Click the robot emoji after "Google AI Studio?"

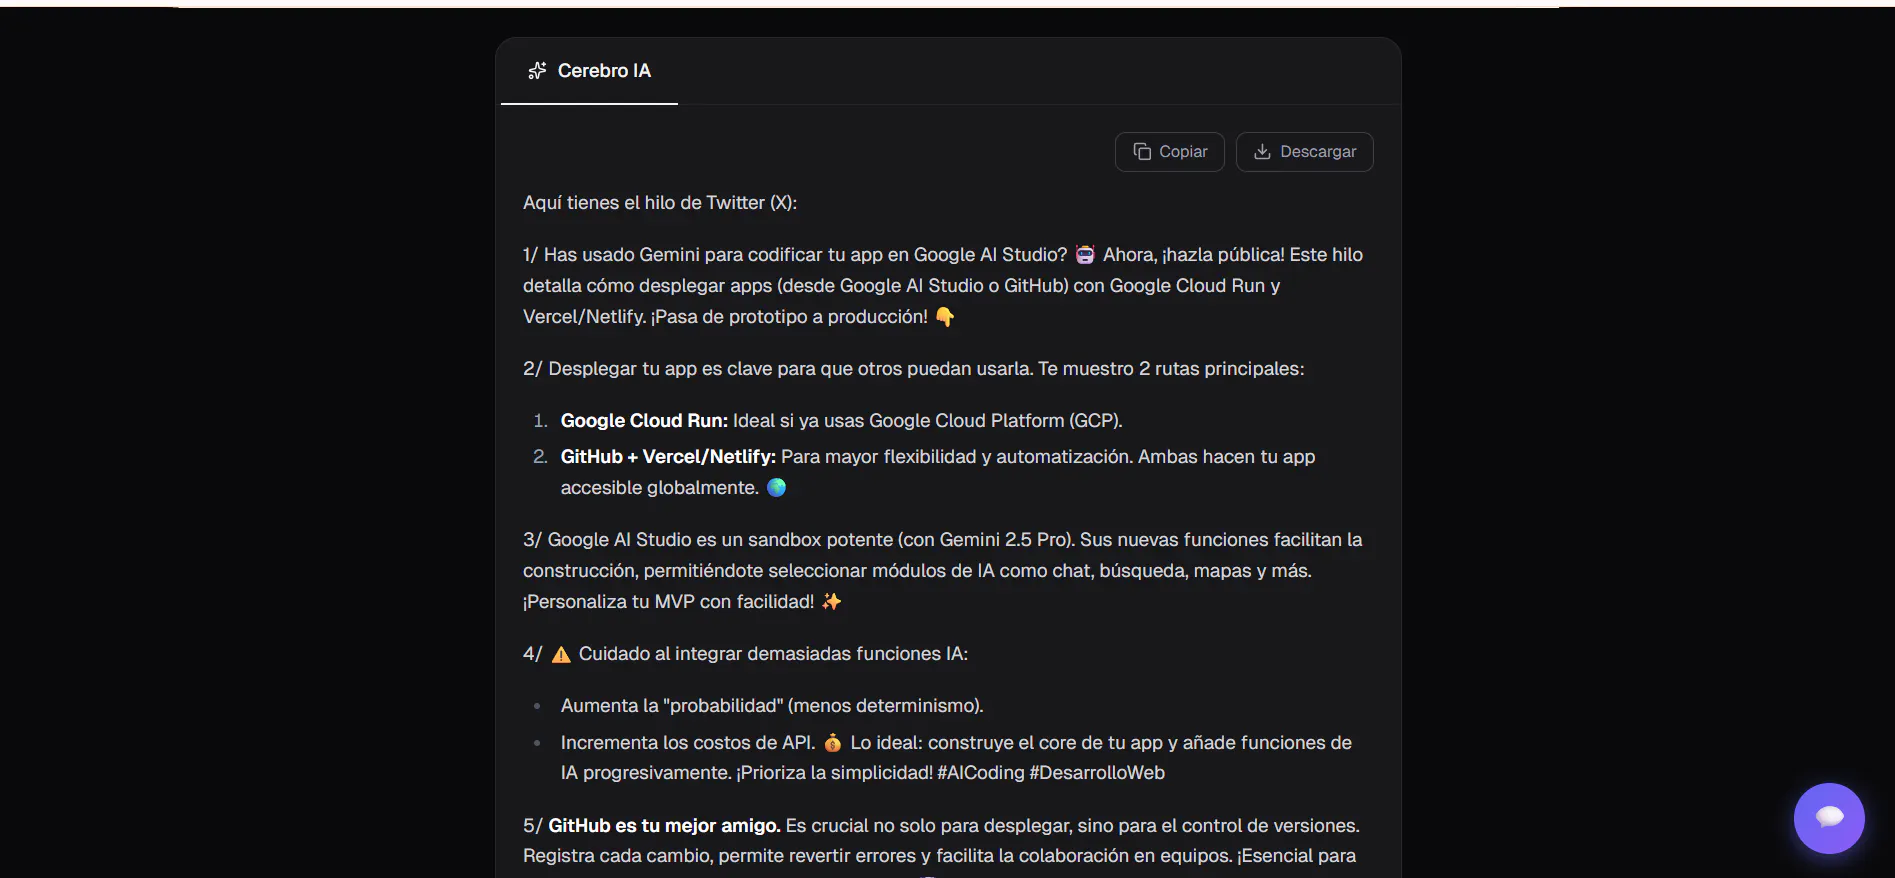(x=1085, y=255)
